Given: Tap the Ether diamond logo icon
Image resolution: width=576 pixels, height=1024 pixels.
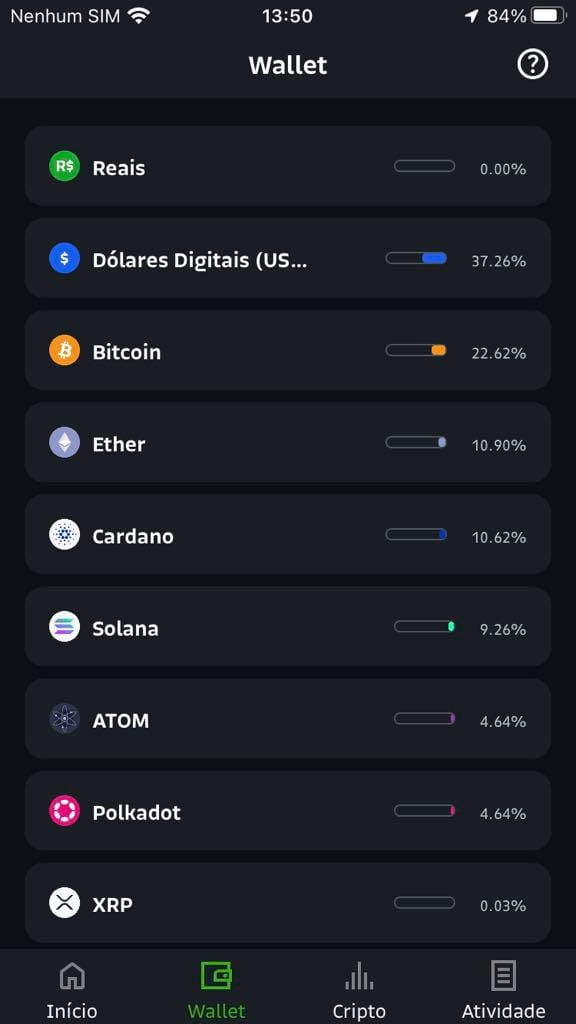Looking at the screenshot, I should point(65,442).
